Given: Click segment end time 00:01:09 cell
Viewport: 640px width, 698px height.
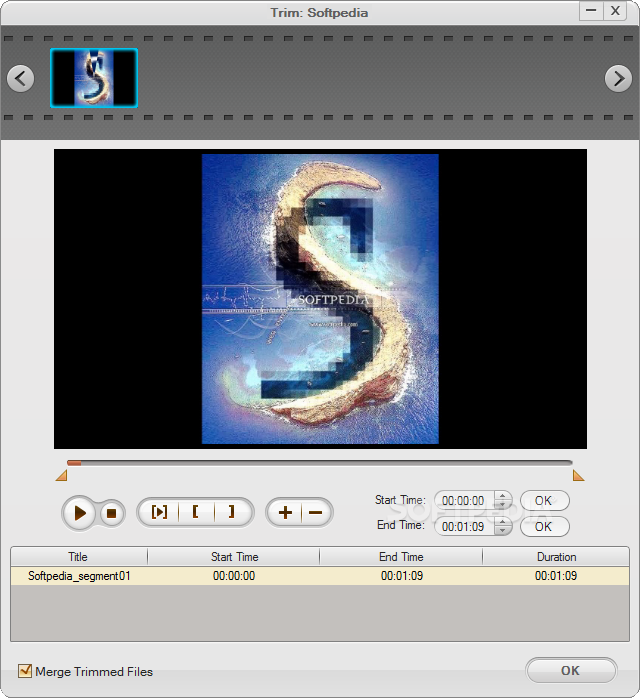Looking at the screenshot, I should 402,576.
